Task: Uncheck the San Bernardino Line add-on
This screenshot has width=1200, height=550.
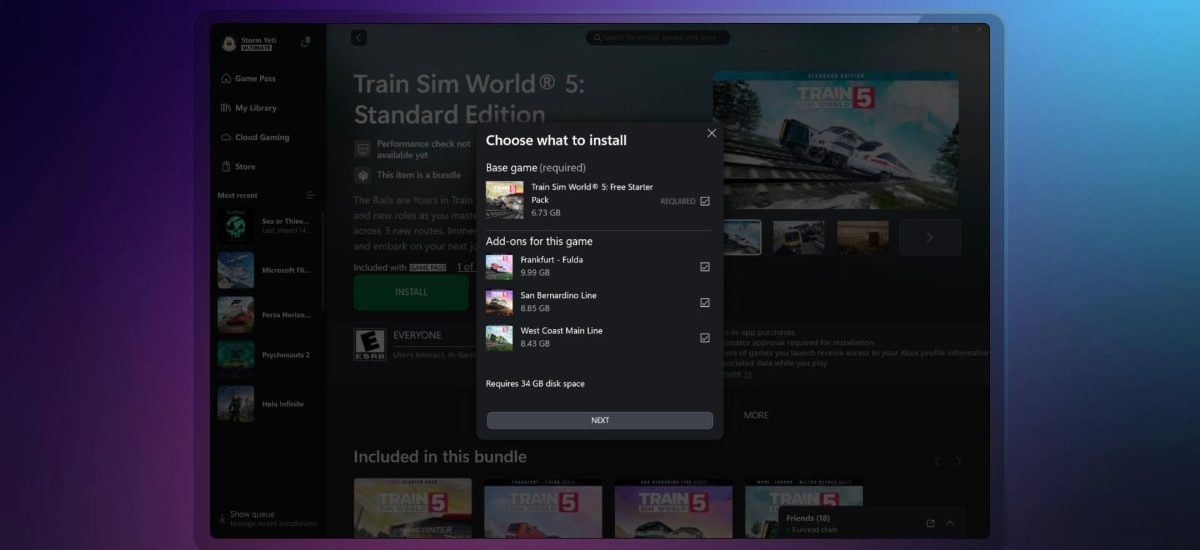Action: click(705, 302)
